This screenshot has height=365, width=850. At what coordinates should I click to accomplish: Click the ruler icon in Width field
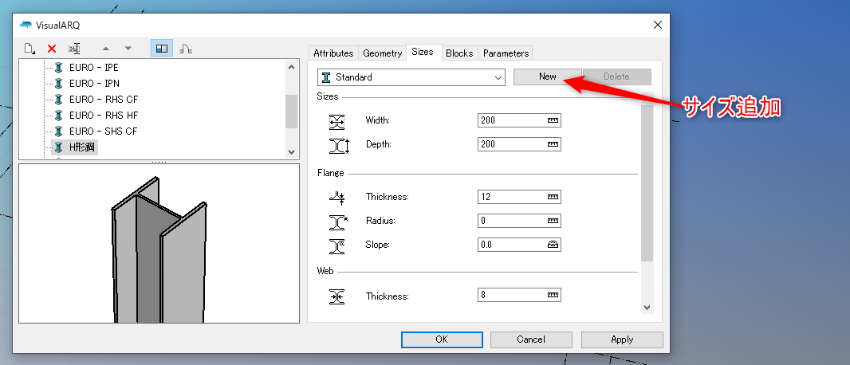(552, 120)
